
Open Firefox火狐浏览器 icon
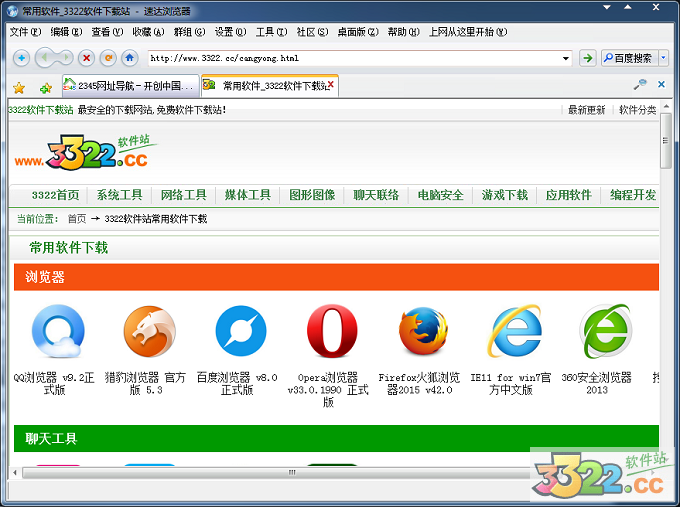click(x=423, y=331)
